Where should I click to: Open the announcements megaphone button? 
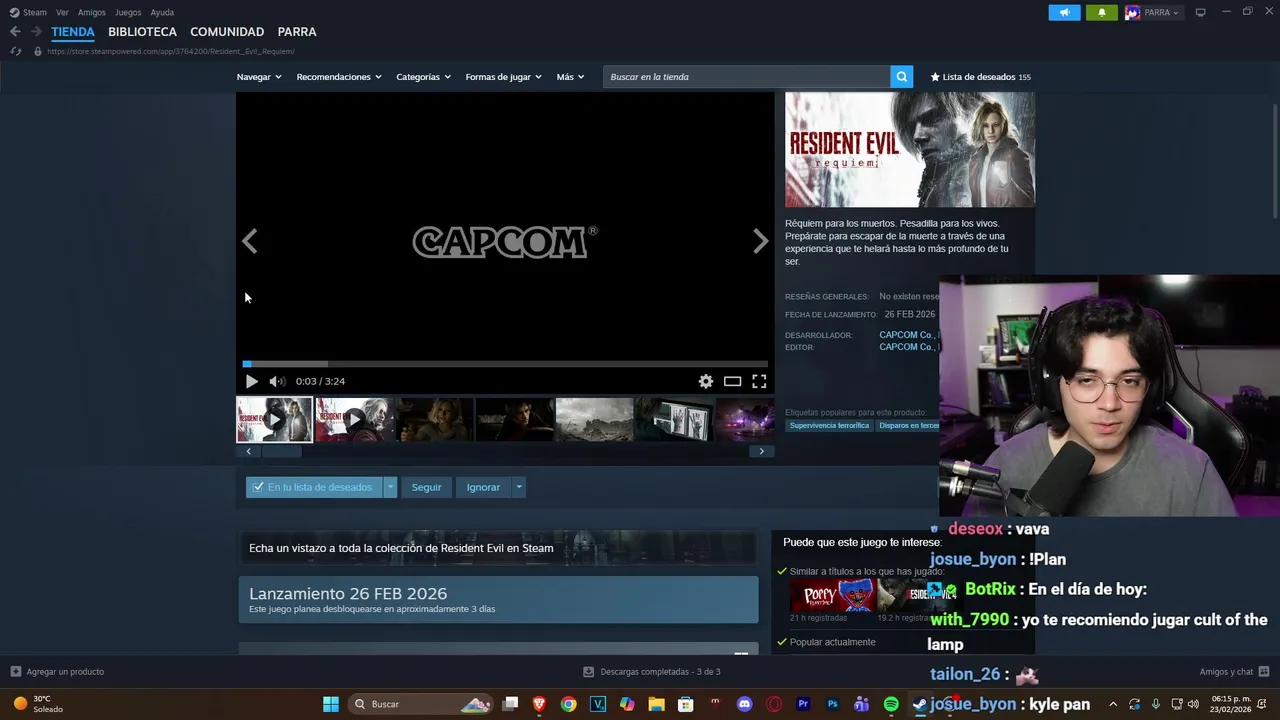point(1064,12)
